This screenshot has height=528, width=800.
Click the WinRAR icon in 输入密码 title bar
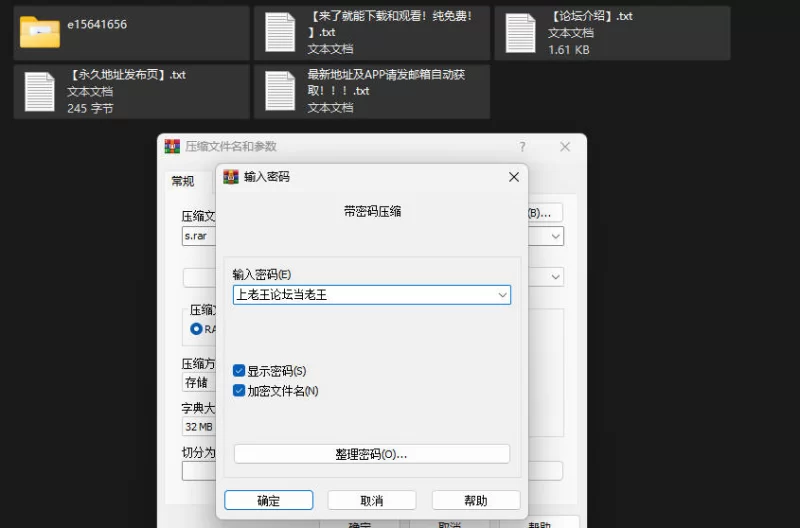(231, 177)
